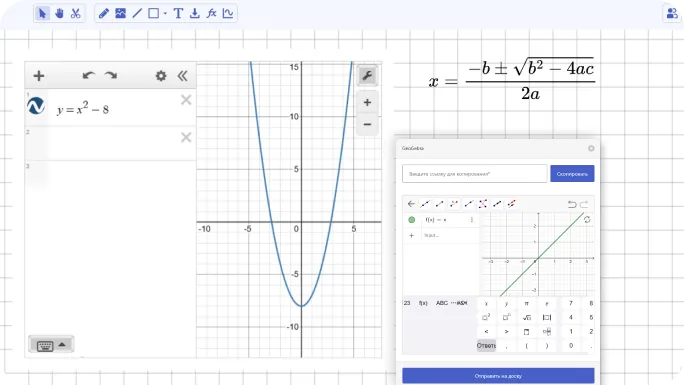This screenshot has width=684, height=385.
Task: Toggle visibility of y=x²−8 graph
Action: 36,106
